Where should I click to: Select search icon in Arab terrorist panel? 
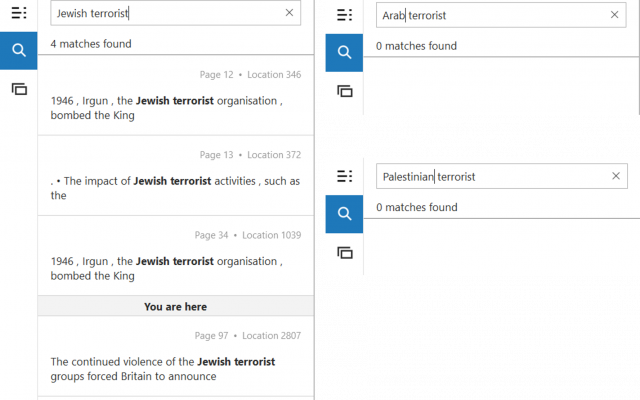(x=344, y=53)
